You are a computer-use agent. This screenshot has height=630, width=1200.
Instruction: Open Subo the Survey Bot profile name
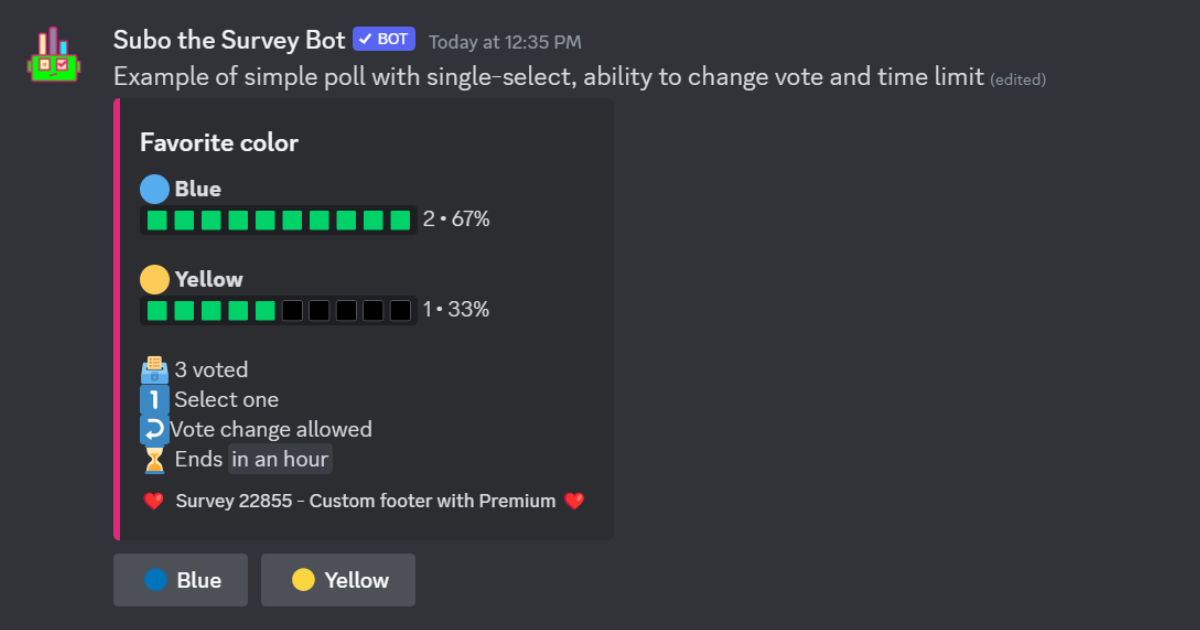tap(229, 40)
